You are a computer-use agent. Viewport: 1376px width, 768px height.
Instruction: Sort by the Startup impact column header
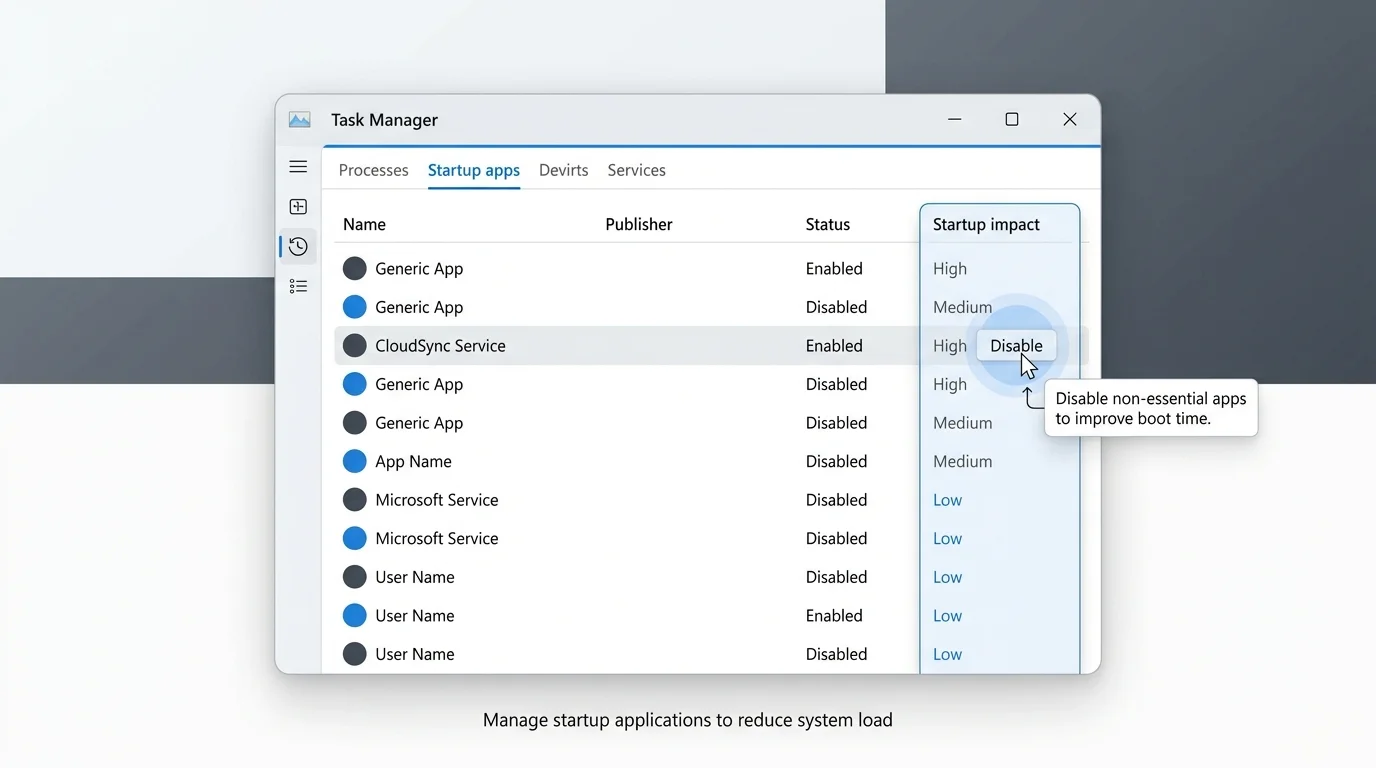pos(986,225)
